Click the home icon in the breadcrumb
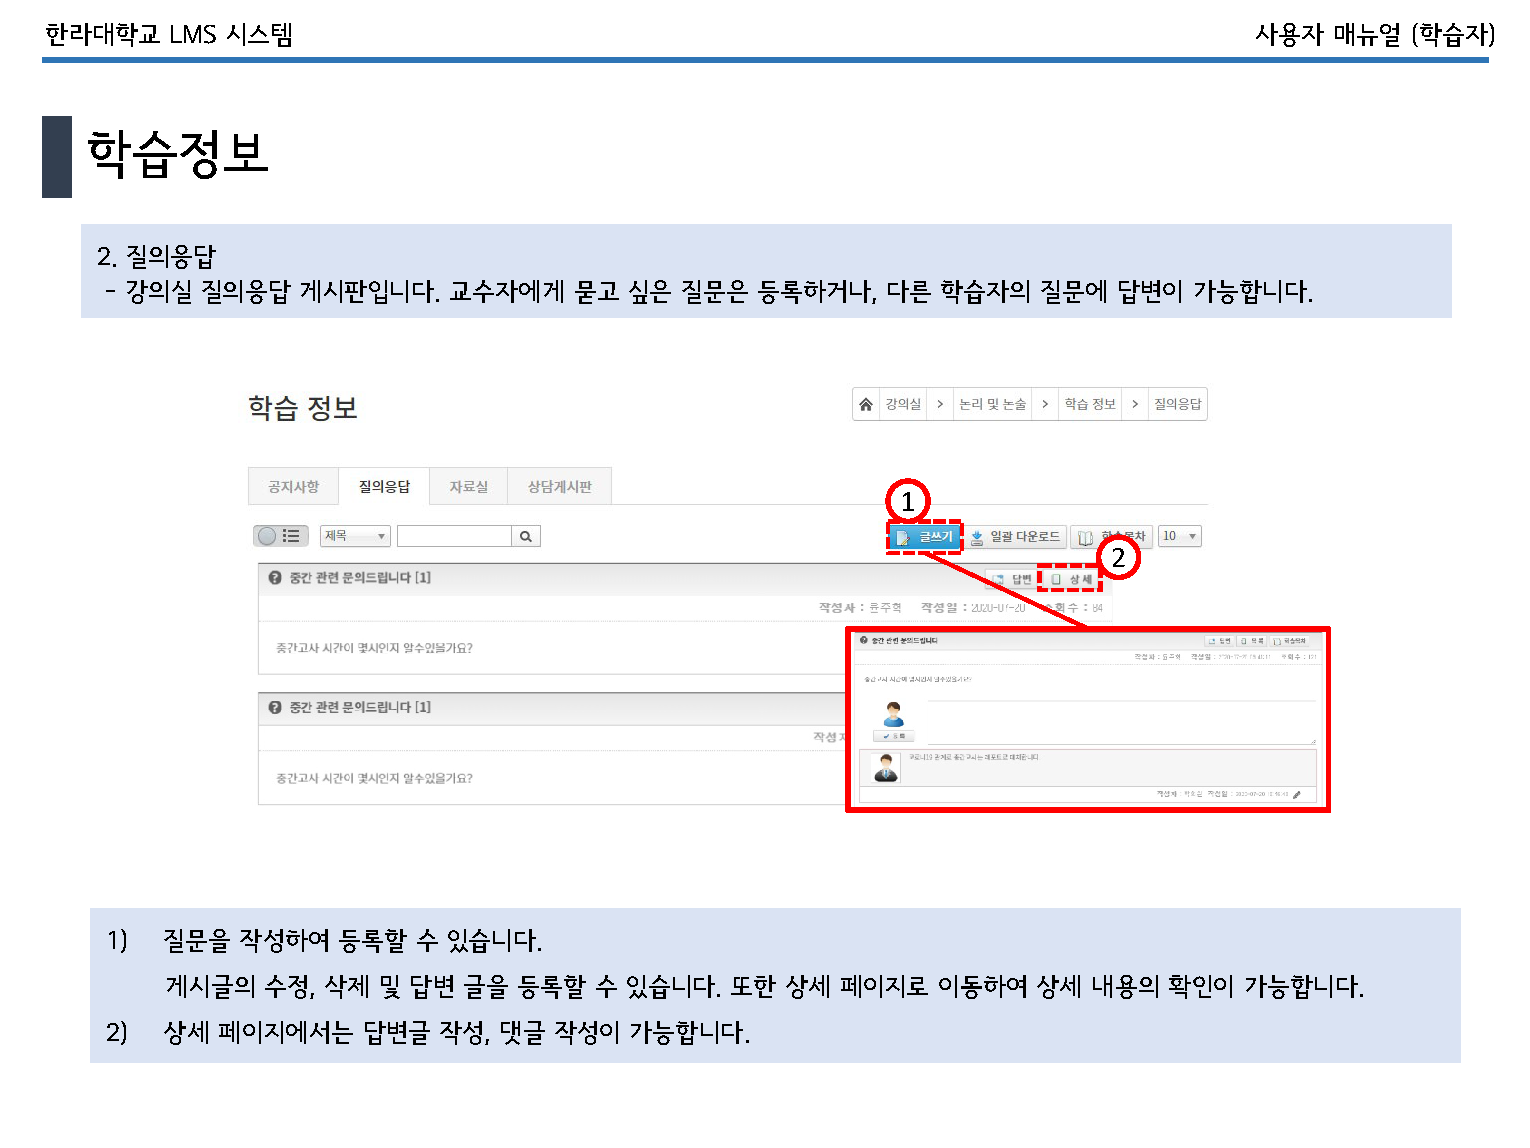1530x1148 pixels. click(866, 404)
